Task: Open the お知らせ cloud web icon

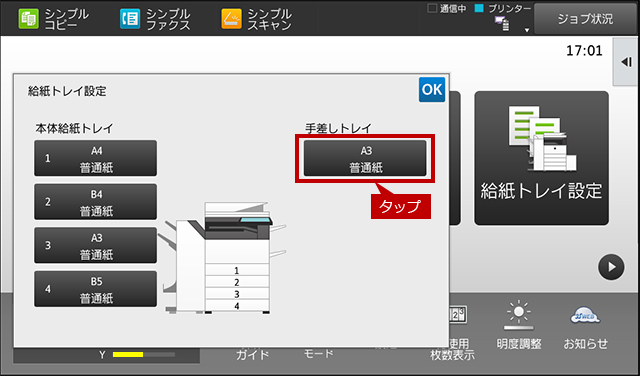Action: point(585,316)
